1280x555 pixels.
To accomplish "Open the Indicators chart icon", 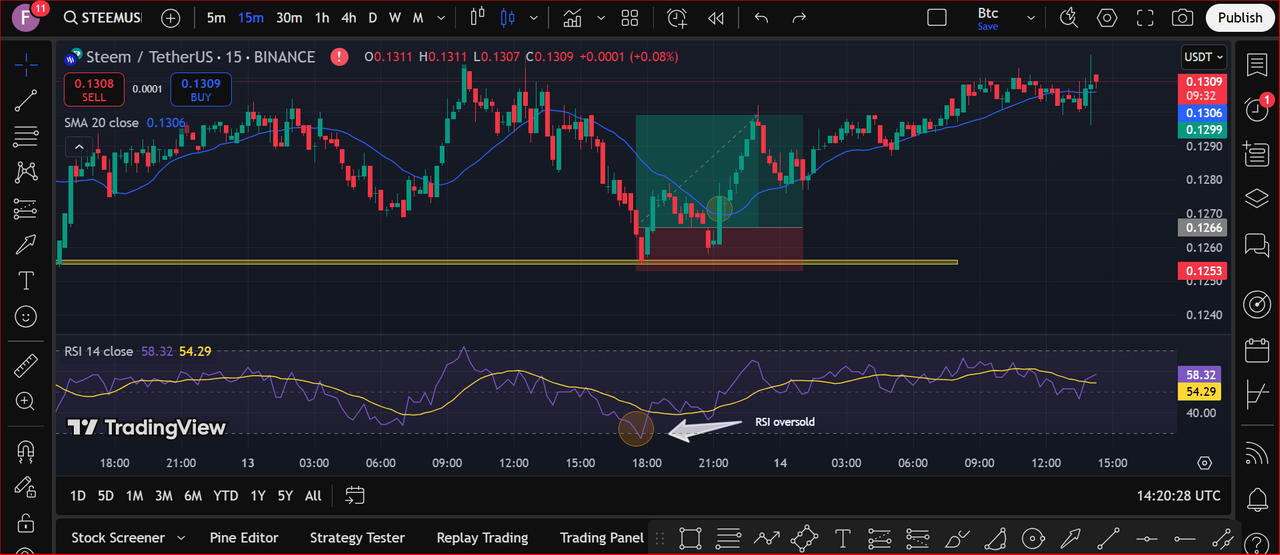I will [x=572, y=18].
